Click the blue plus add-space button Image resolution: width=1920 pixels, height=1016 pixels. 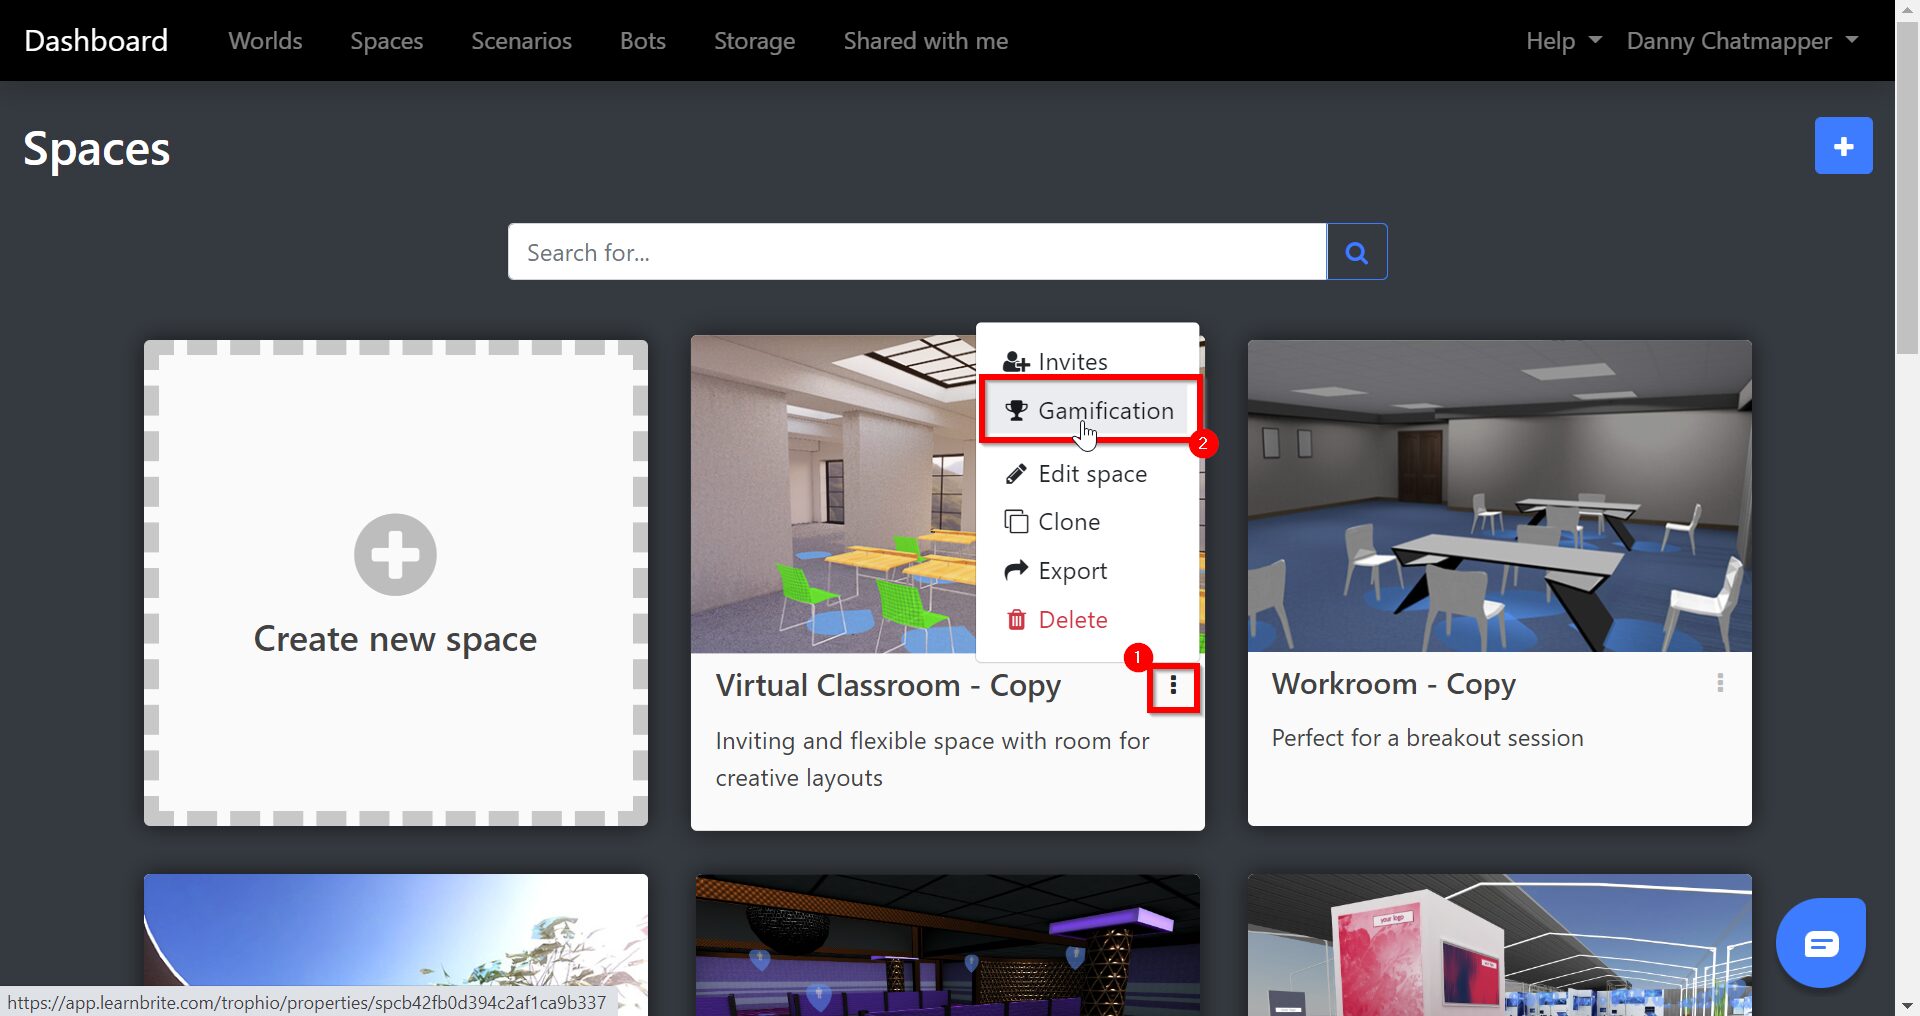point(1843,146)
